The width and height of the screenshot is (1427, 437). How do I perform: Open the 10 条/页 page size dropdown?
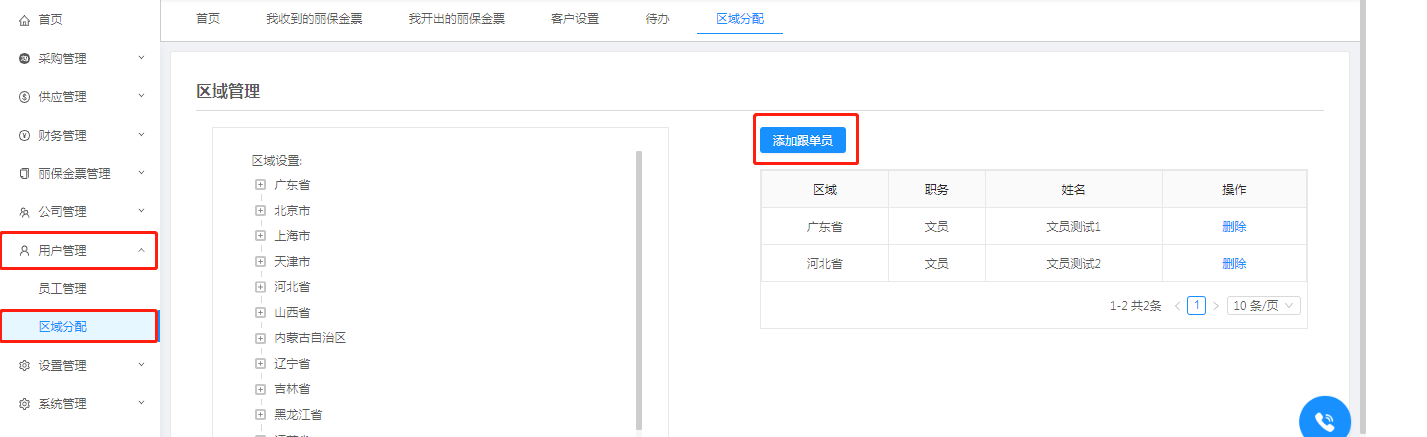[1265, 306]
